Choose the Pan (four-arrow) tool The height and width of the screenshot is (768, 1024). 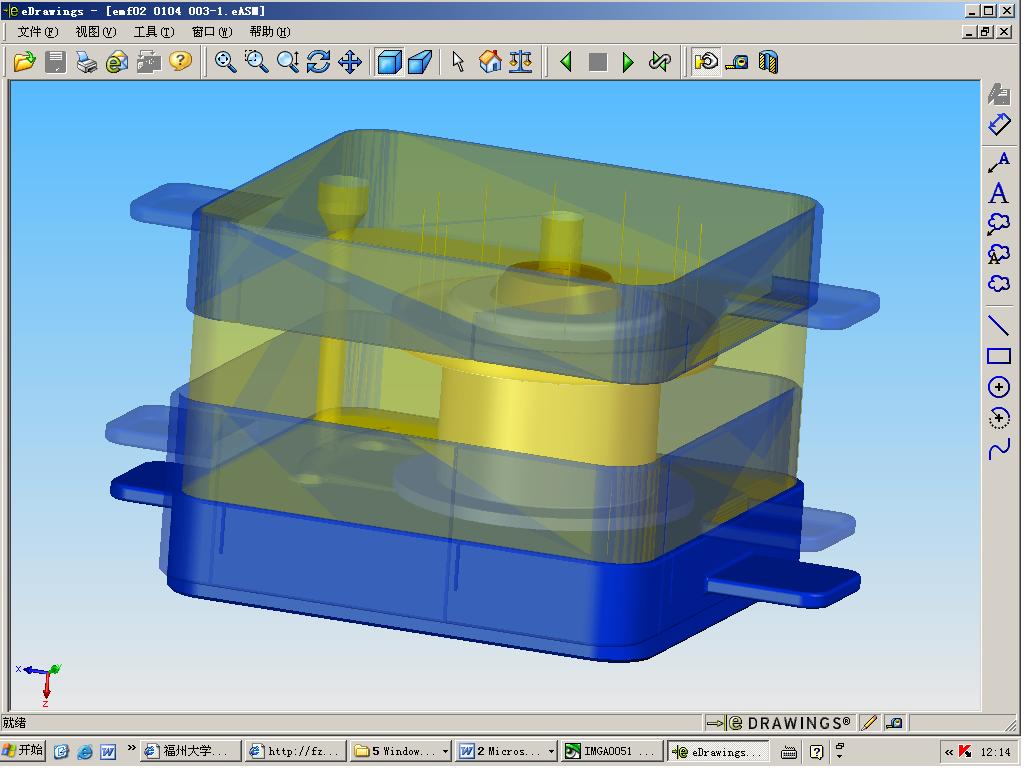pyautogui.click(x=350, y=62)
